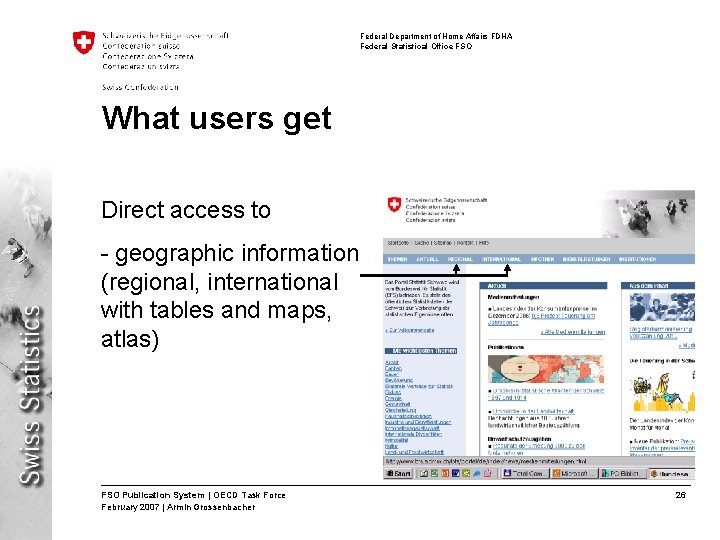Open the Internationale Disparitäten topic link
The image size is (720, 540).
[x=413, y=434]
